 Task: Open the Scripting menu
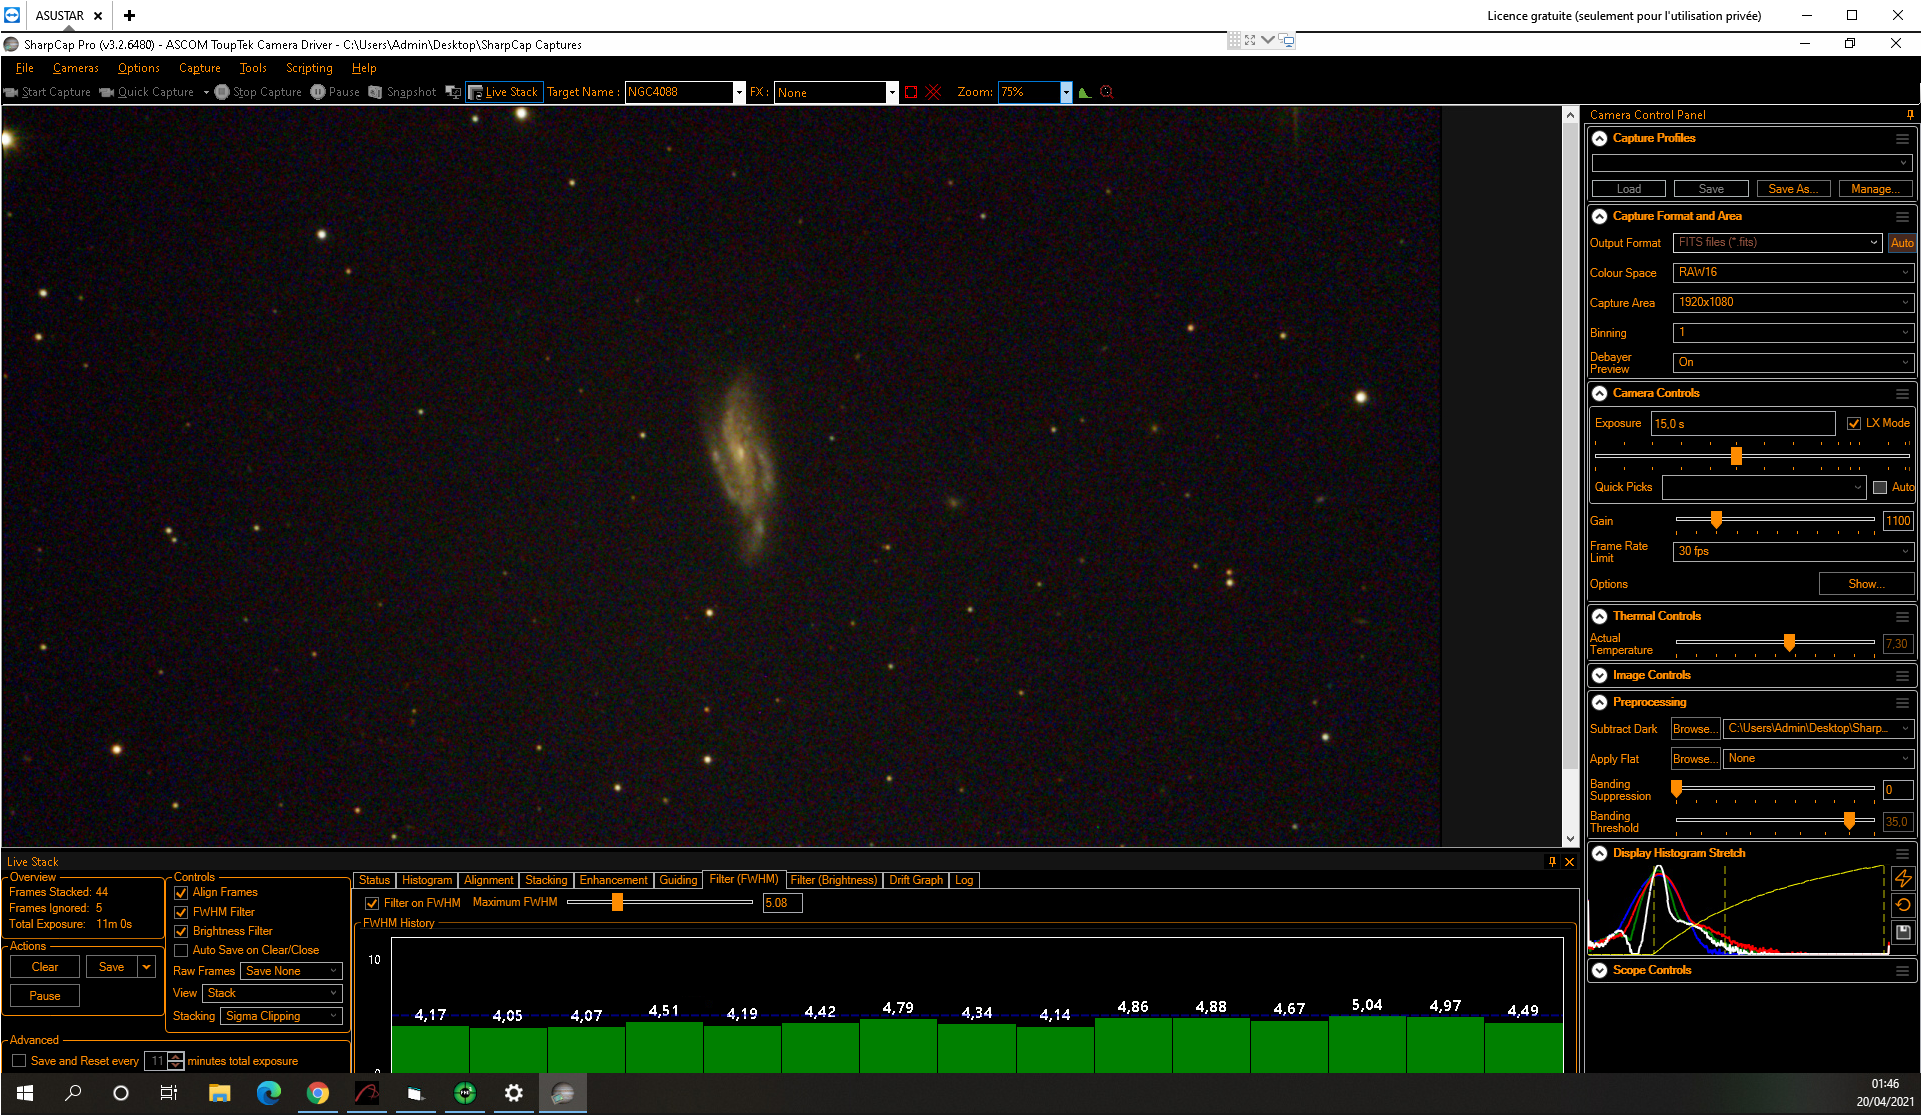coord(309,68)
